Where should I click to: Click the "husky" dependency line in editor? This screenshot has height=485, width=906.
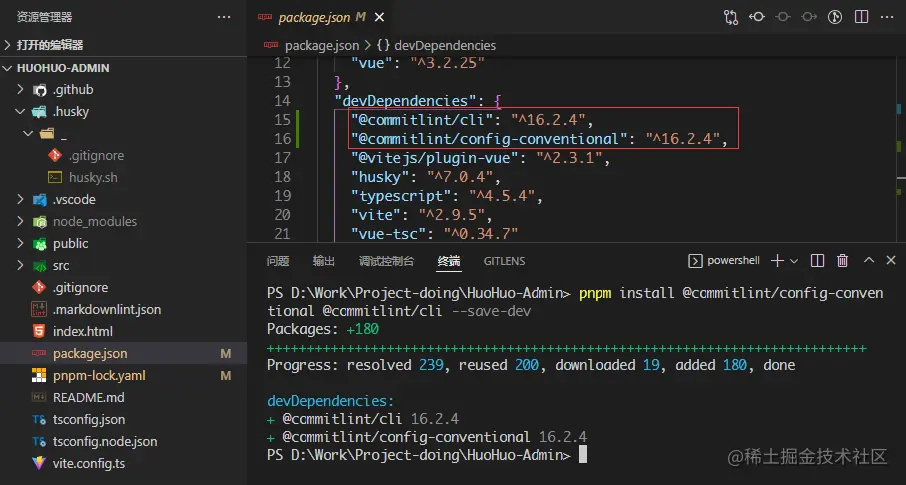pos(426,177)
